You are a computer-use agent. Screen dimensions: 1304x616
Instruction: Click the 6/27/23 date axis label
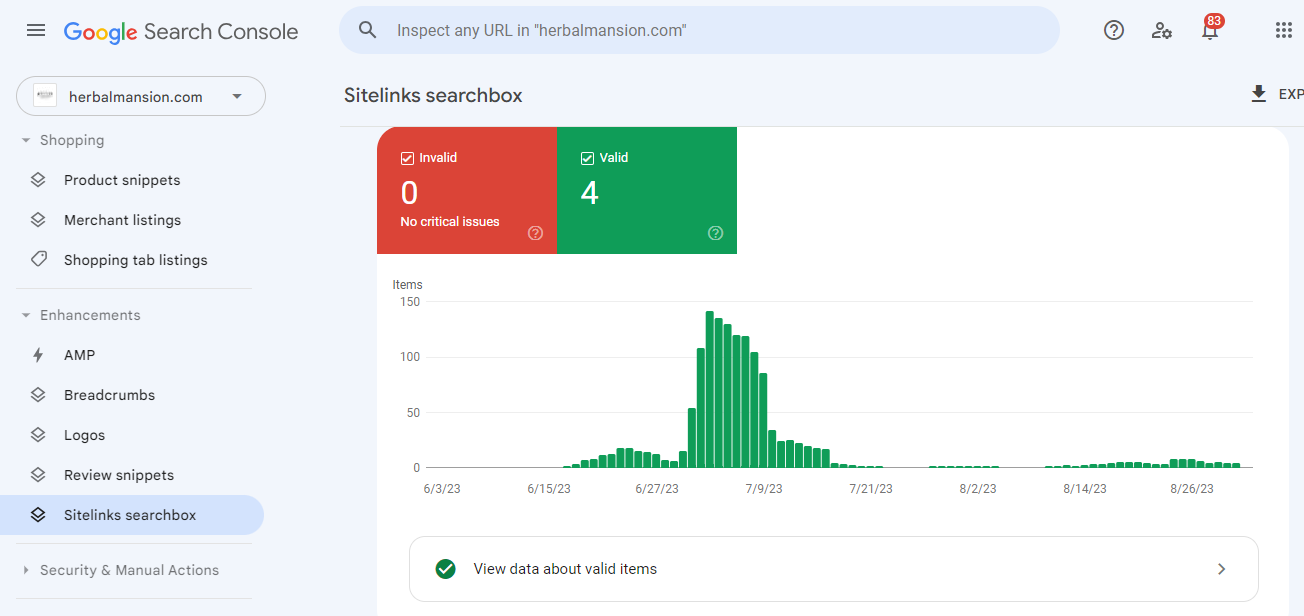click(656, 489)
